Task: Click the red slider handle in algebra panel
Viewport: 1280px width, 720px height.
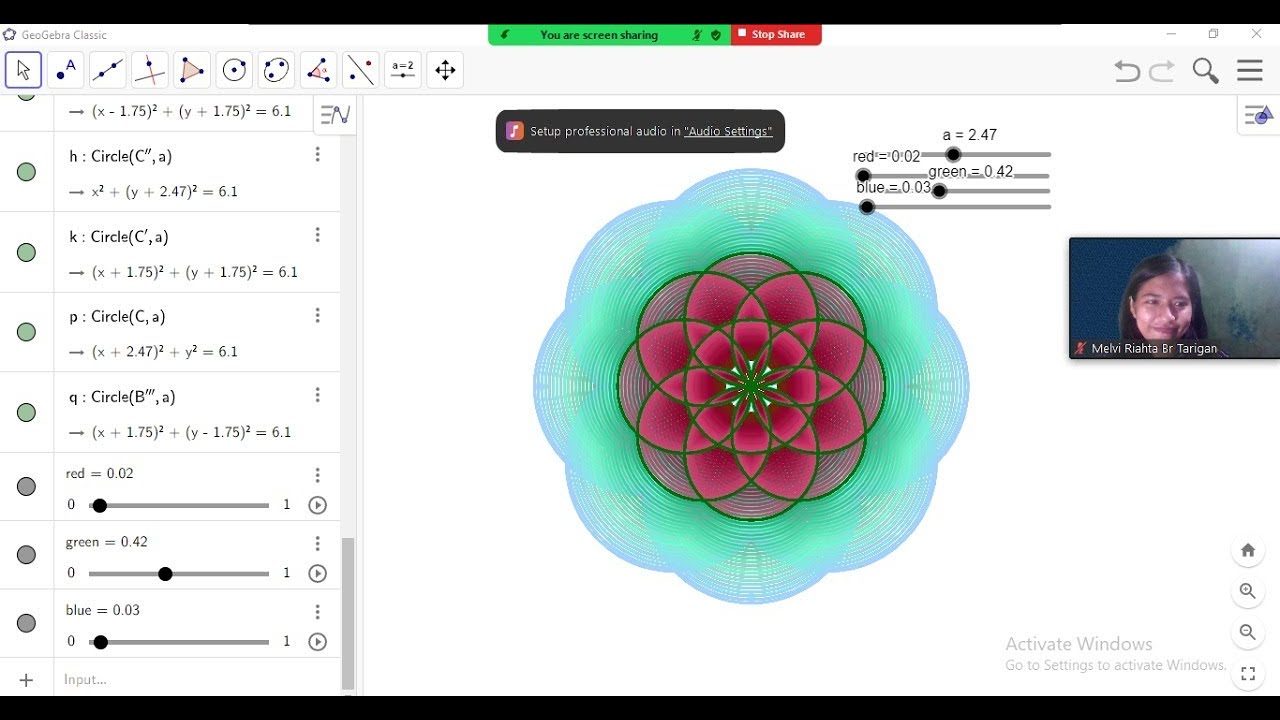Action: 99,505
